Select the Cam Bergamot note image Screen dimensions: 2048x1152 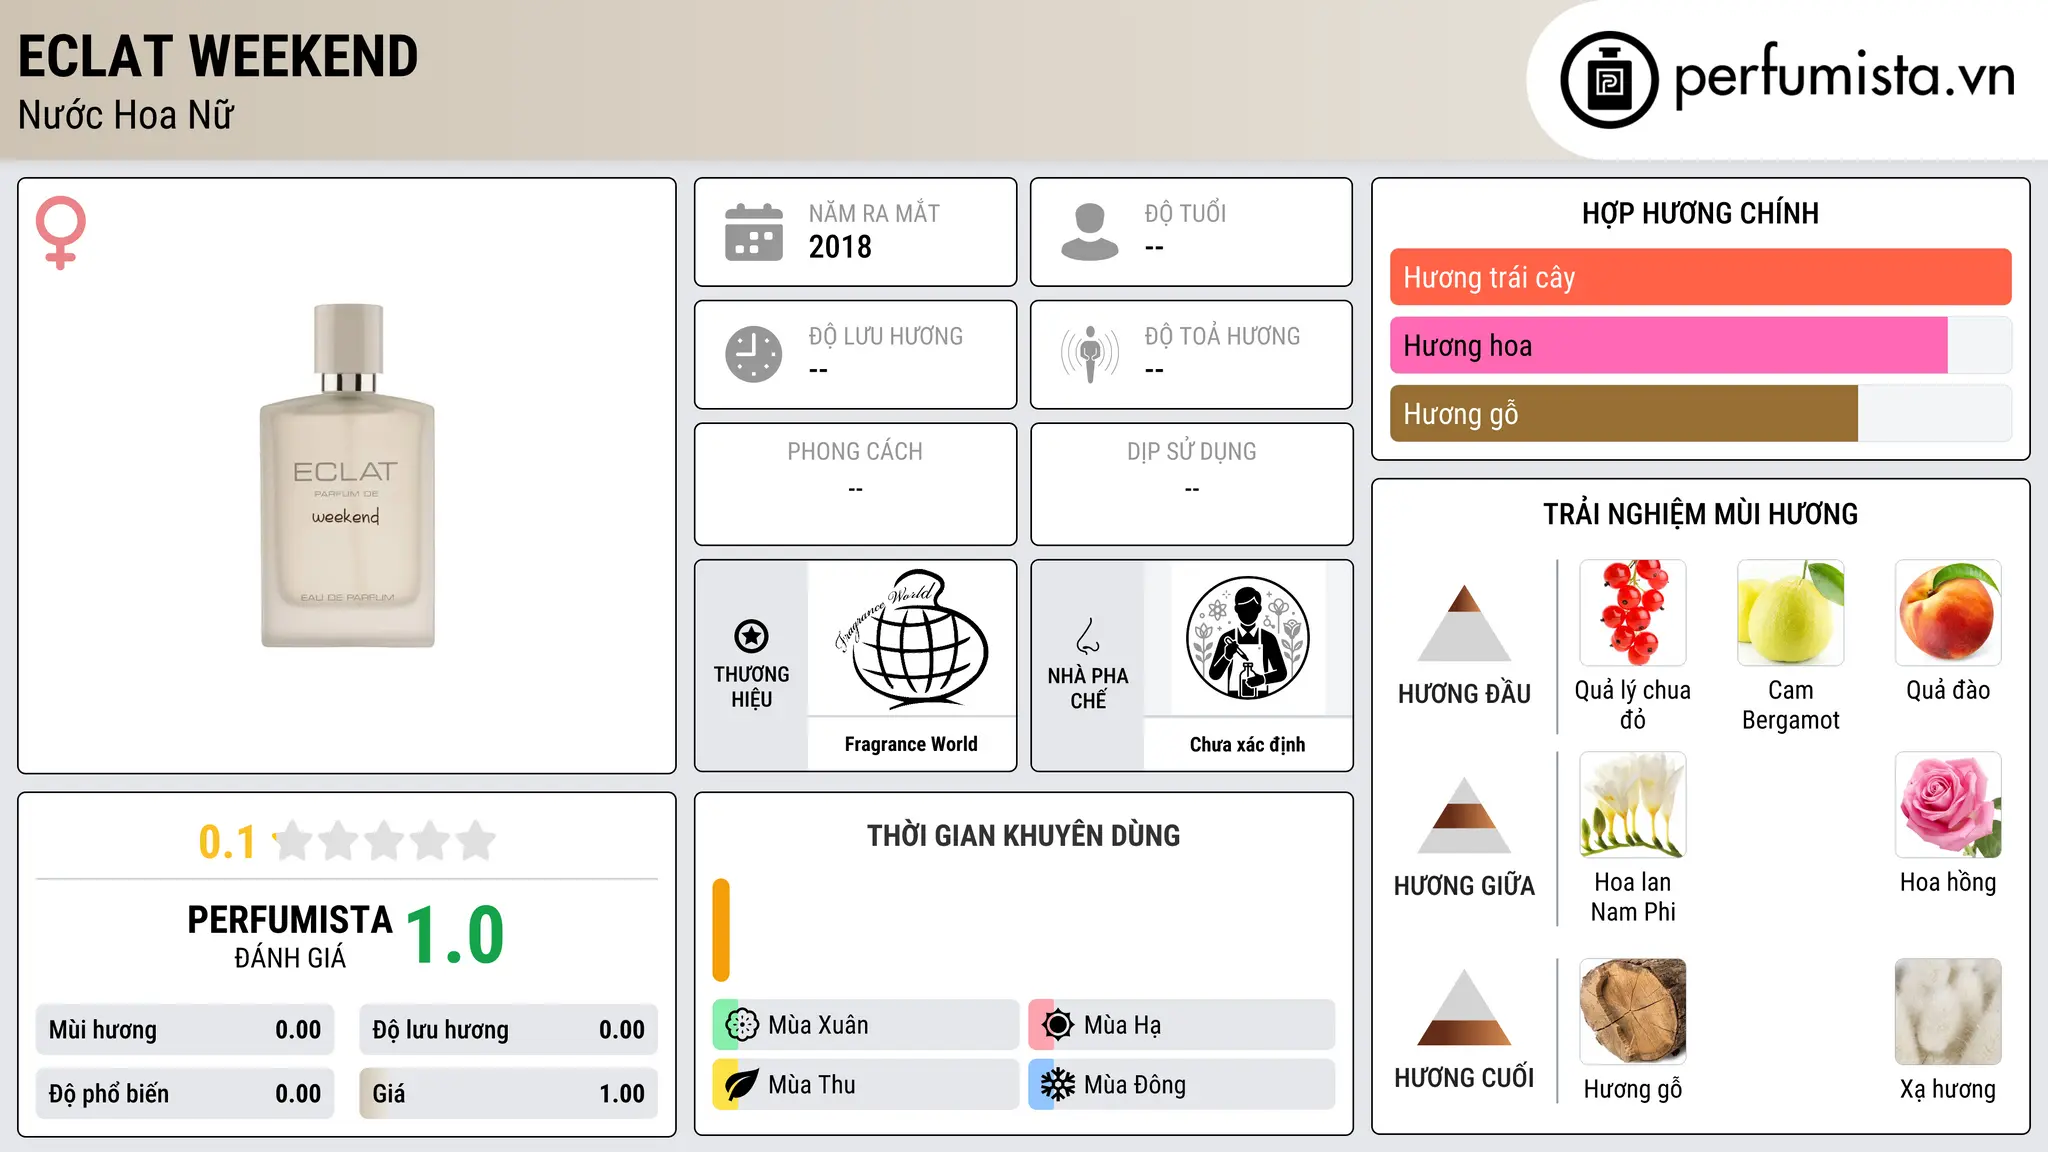pyautogui.click(x=1791, y=613)
